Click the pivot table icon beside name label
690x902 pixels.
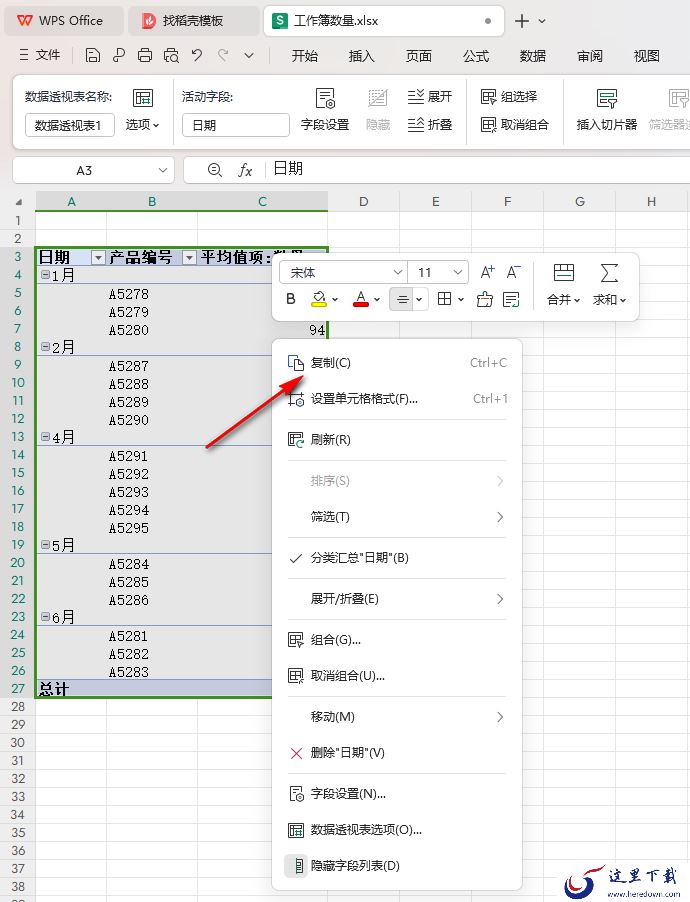[143, 98]
